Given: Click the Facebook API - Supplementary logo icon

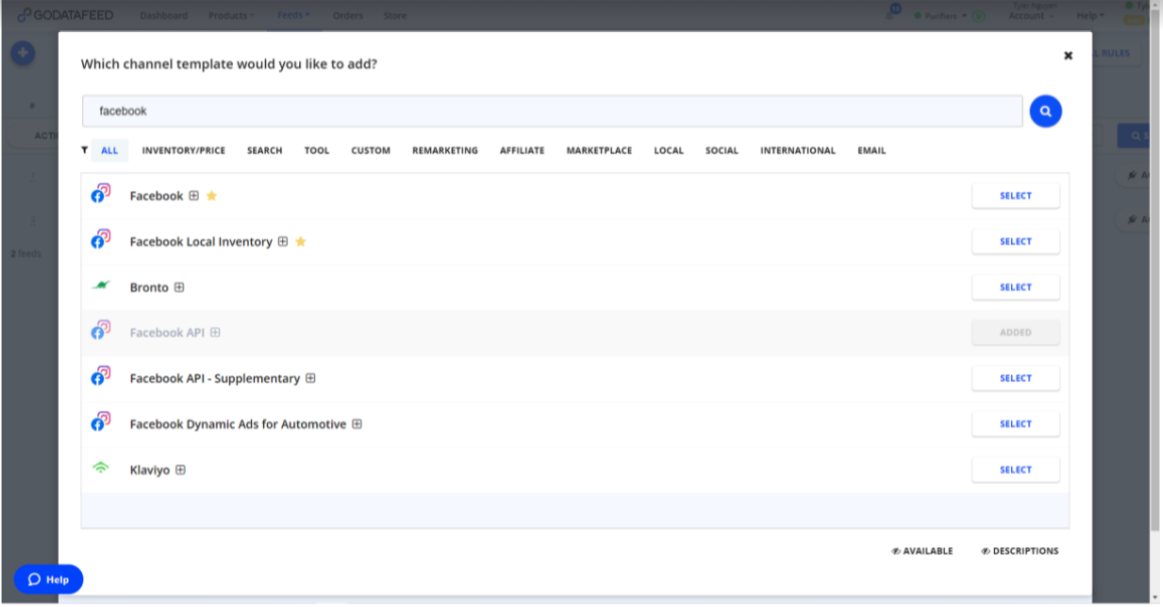Looking at the screenshot, I should point(101,376).
